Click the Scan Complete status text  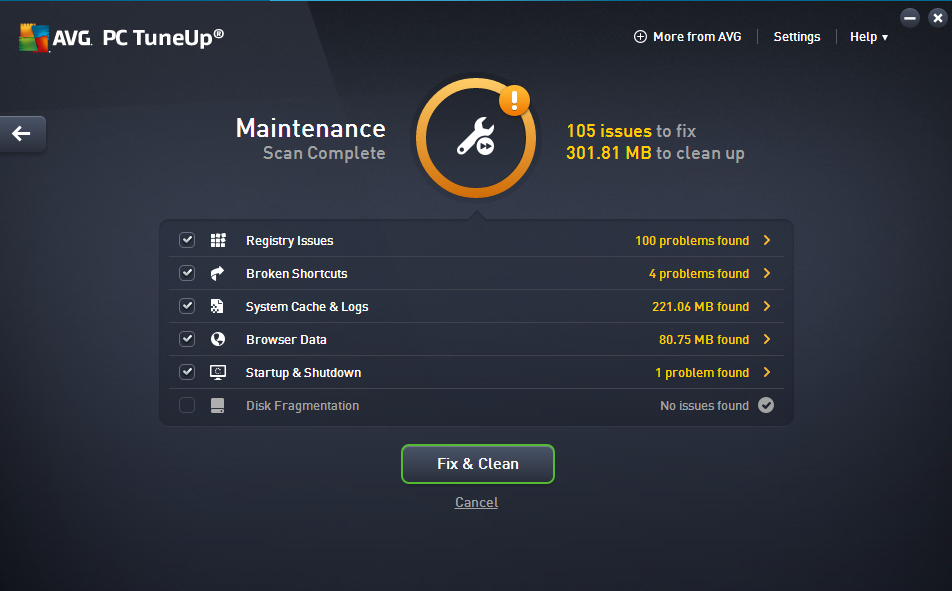[324, 153]
